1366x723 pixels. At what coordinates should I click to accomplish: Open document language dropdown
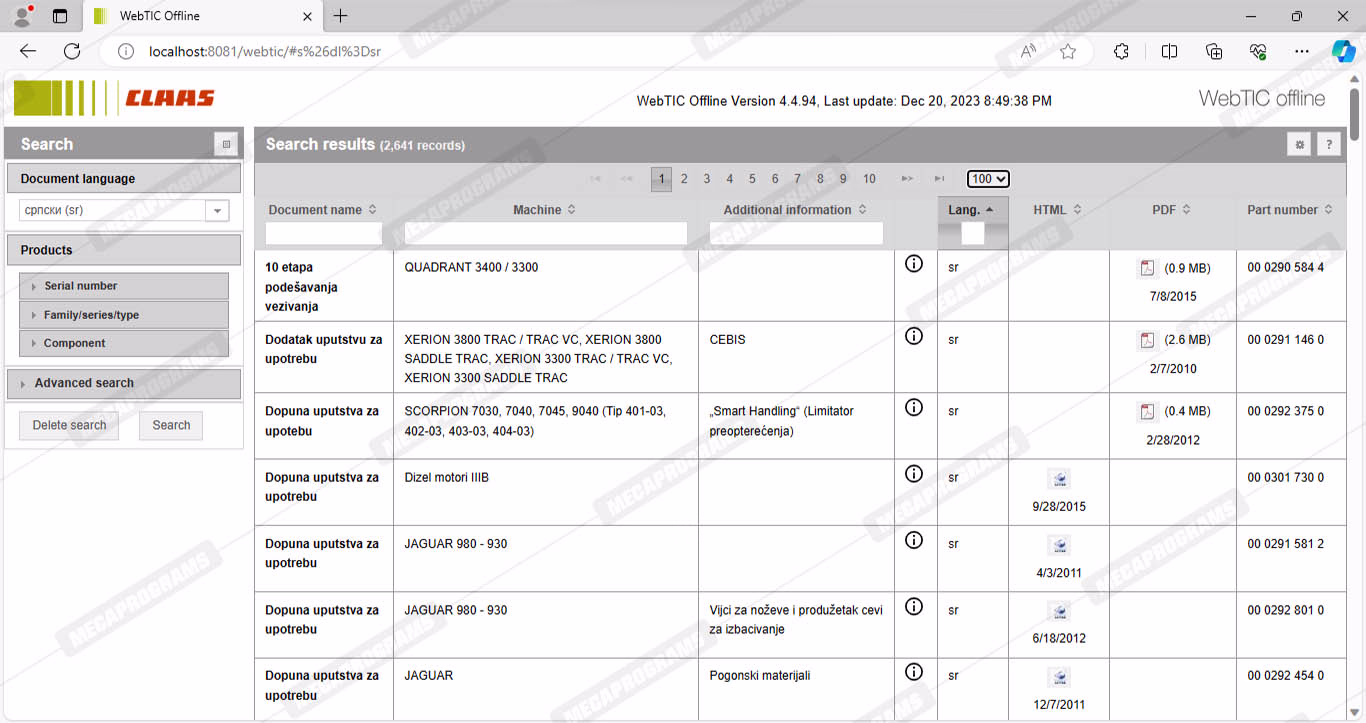tap(217, 211)
